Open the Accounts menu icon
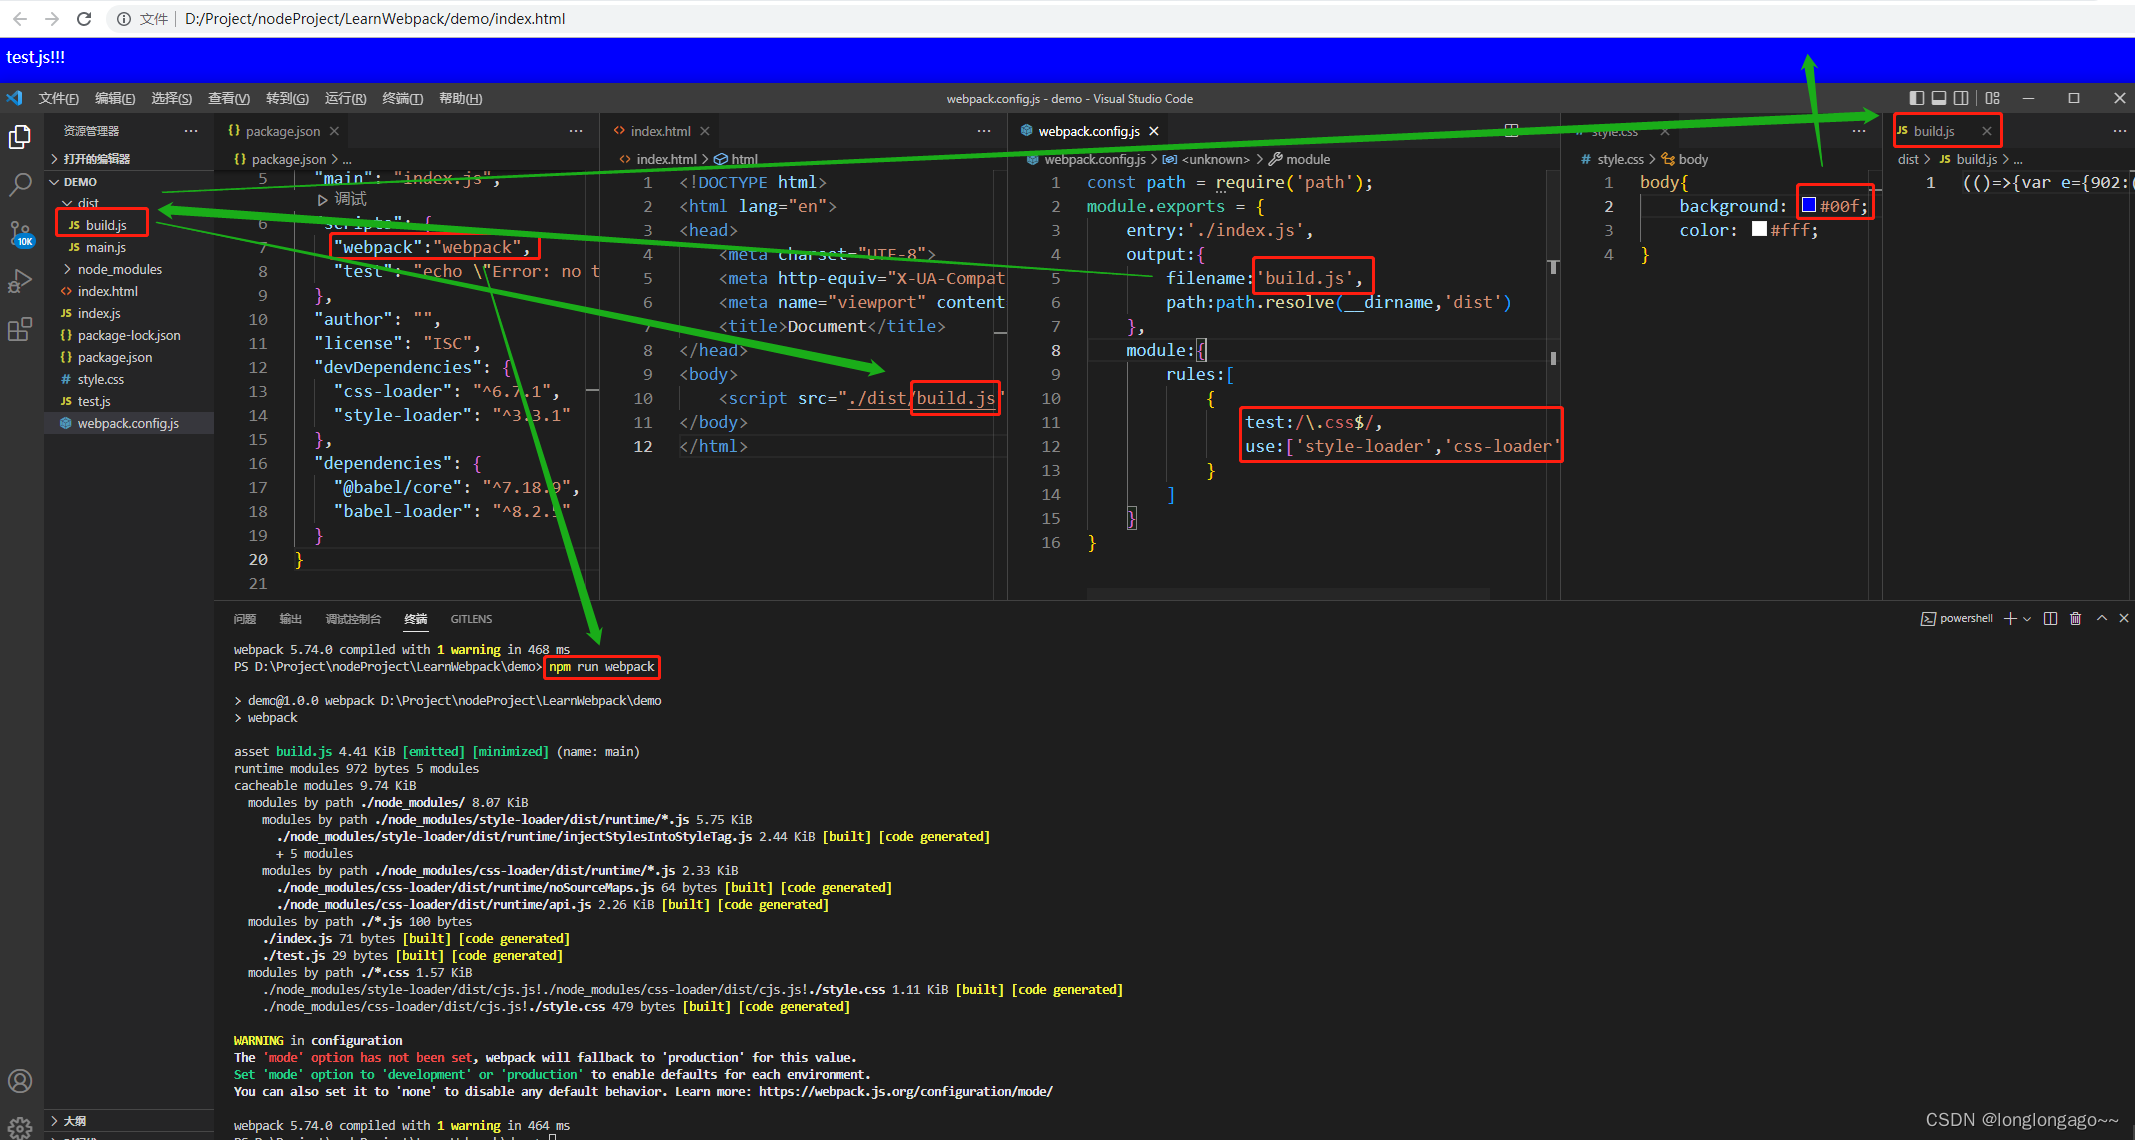 click(x=20, y=1081)
